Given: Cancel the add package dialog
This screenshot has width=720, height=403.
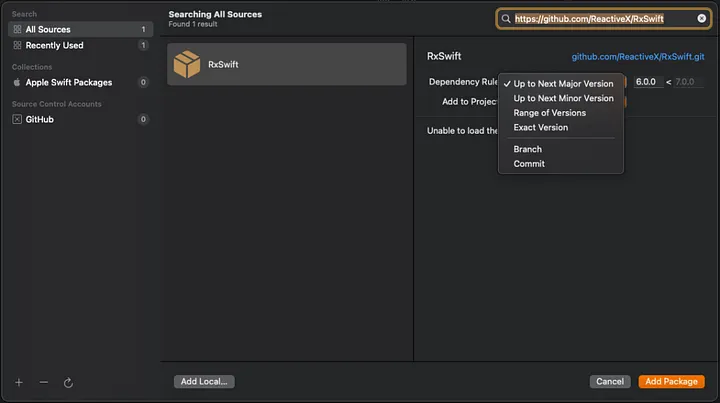Looking at the screenshot, I should [x=610, y=382].
